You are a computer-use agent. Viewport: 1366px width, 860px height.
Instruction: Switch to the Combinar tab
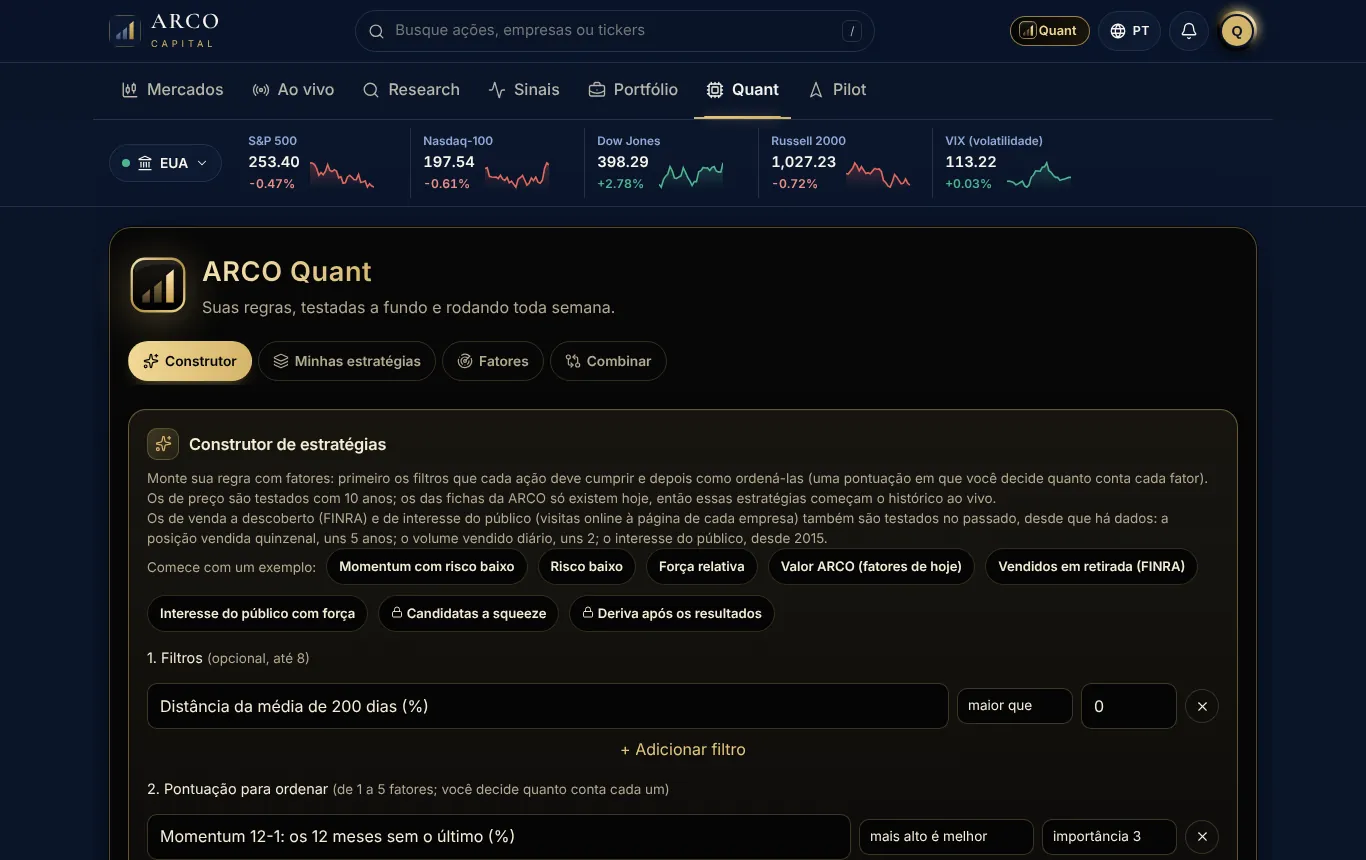click(x=608, y=361)
